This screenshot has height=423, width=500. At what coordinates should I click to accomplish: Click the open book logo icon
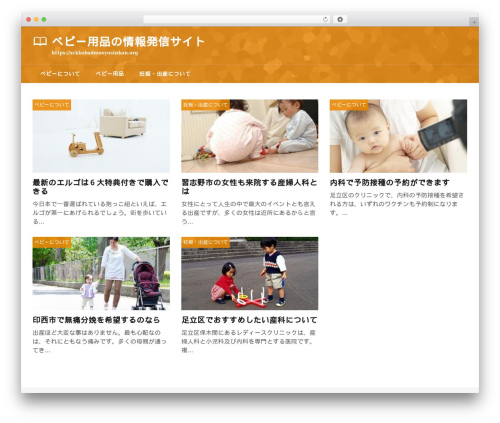point(40,42)
